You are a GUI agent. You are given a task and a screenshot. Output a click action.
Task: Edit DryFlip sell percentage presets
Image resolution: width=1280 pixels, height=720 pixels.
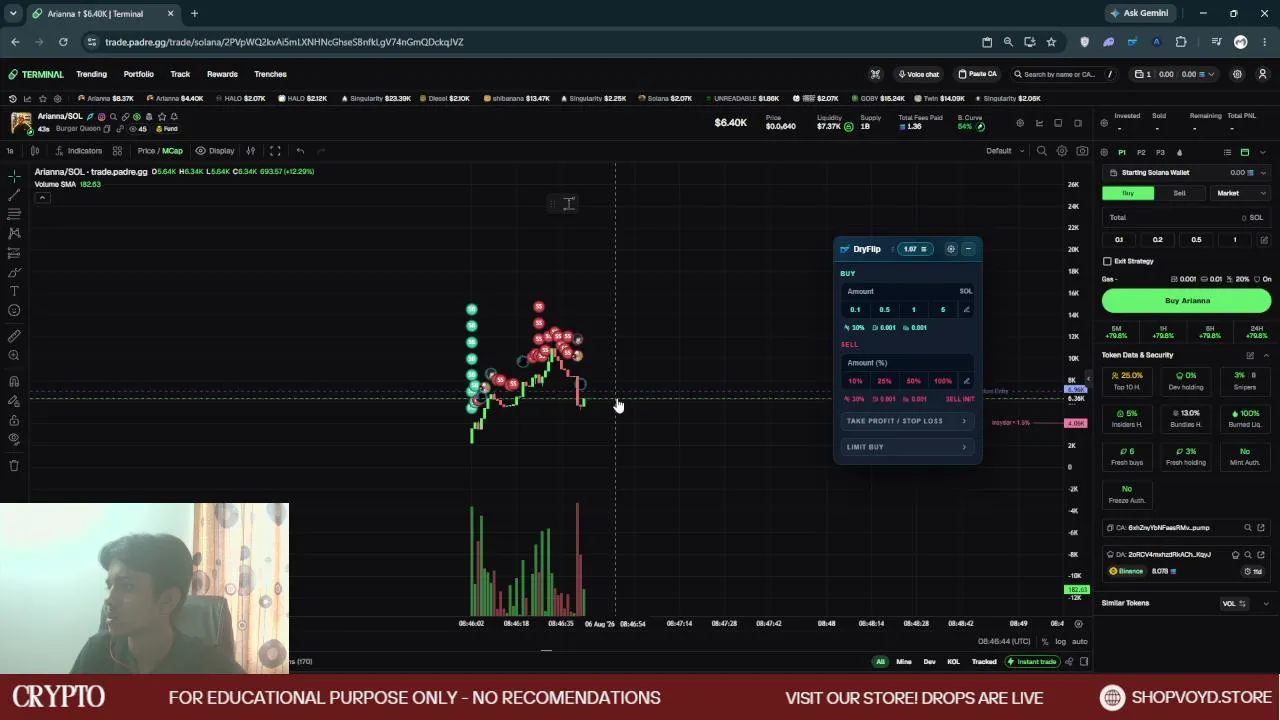tap(966, 381)
